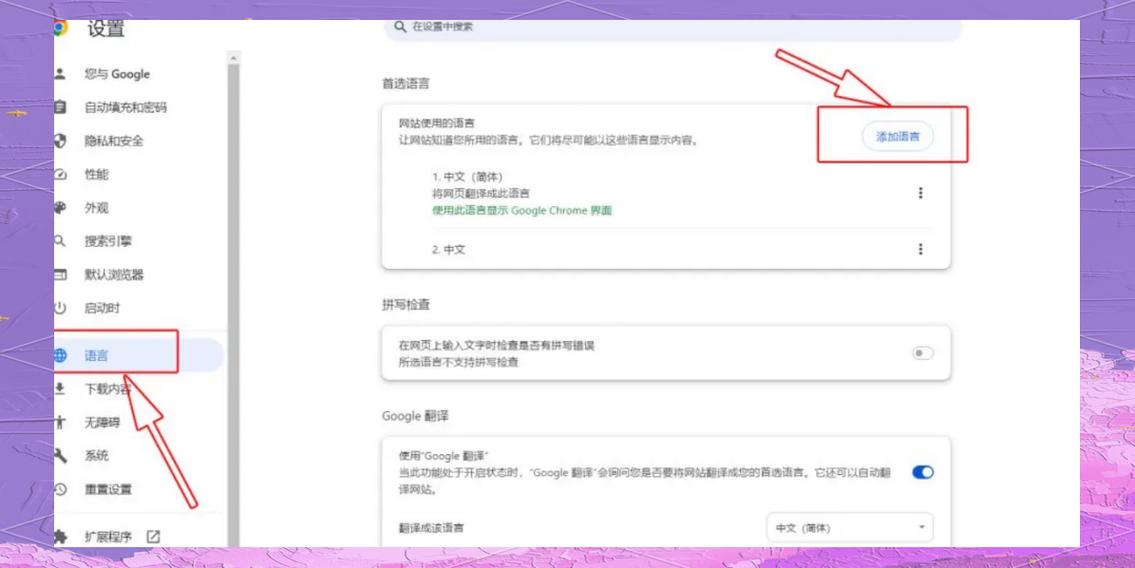This screenshot has width=1135, height=568.
Task: Go to 自动填充和密码 section
Action: (125, 107)
